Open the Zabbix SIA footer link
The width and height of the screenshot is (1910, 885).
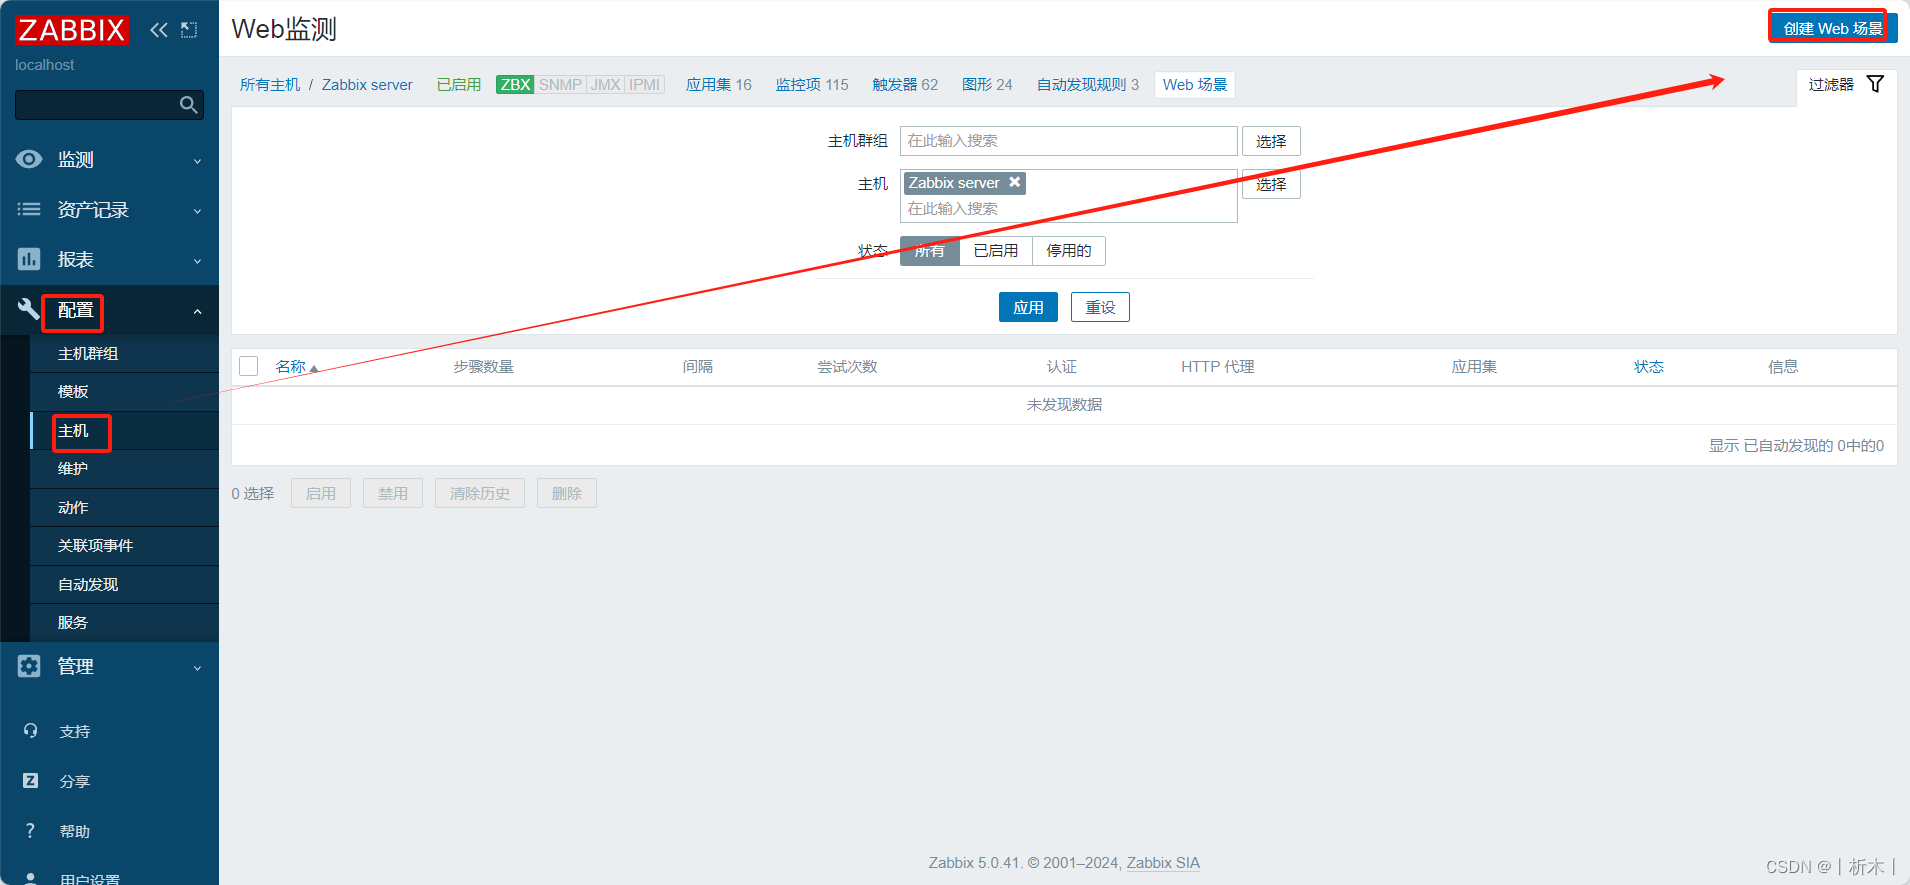1163,863
